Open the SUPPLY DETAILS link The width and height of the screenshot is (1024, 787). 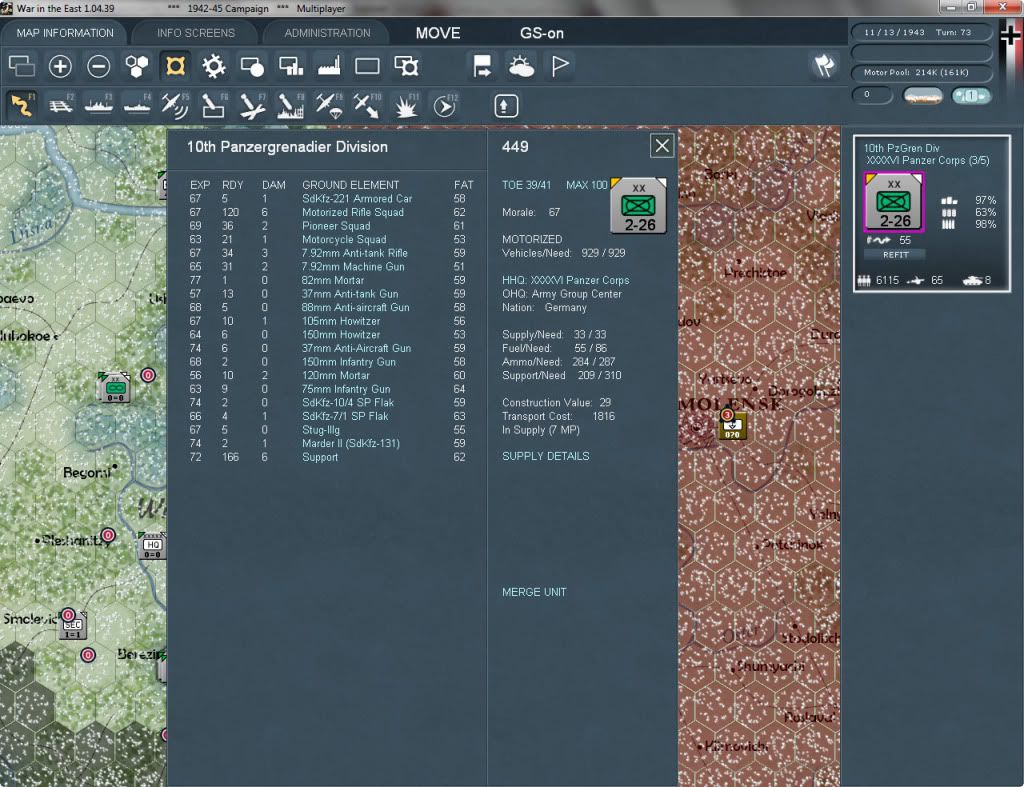545,456
